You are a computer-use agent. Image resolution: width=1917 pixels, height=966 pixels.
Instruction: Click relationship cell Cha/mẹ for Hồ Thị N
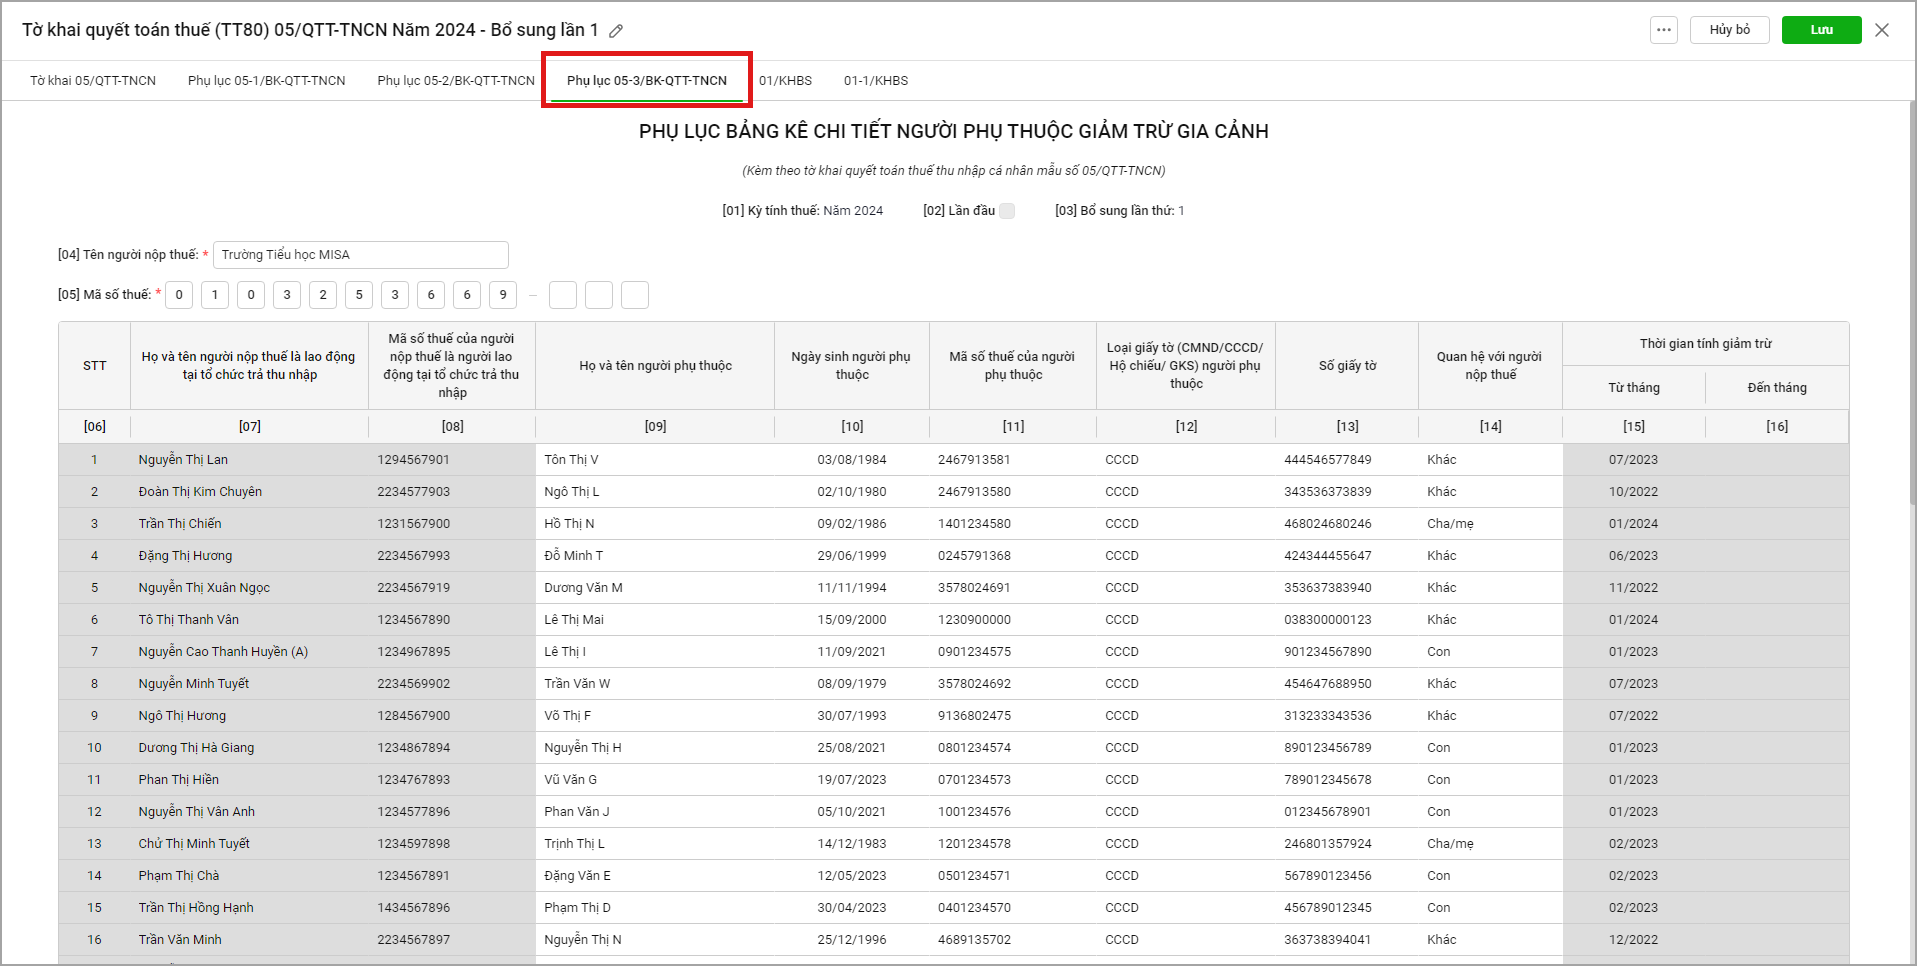1489,524
